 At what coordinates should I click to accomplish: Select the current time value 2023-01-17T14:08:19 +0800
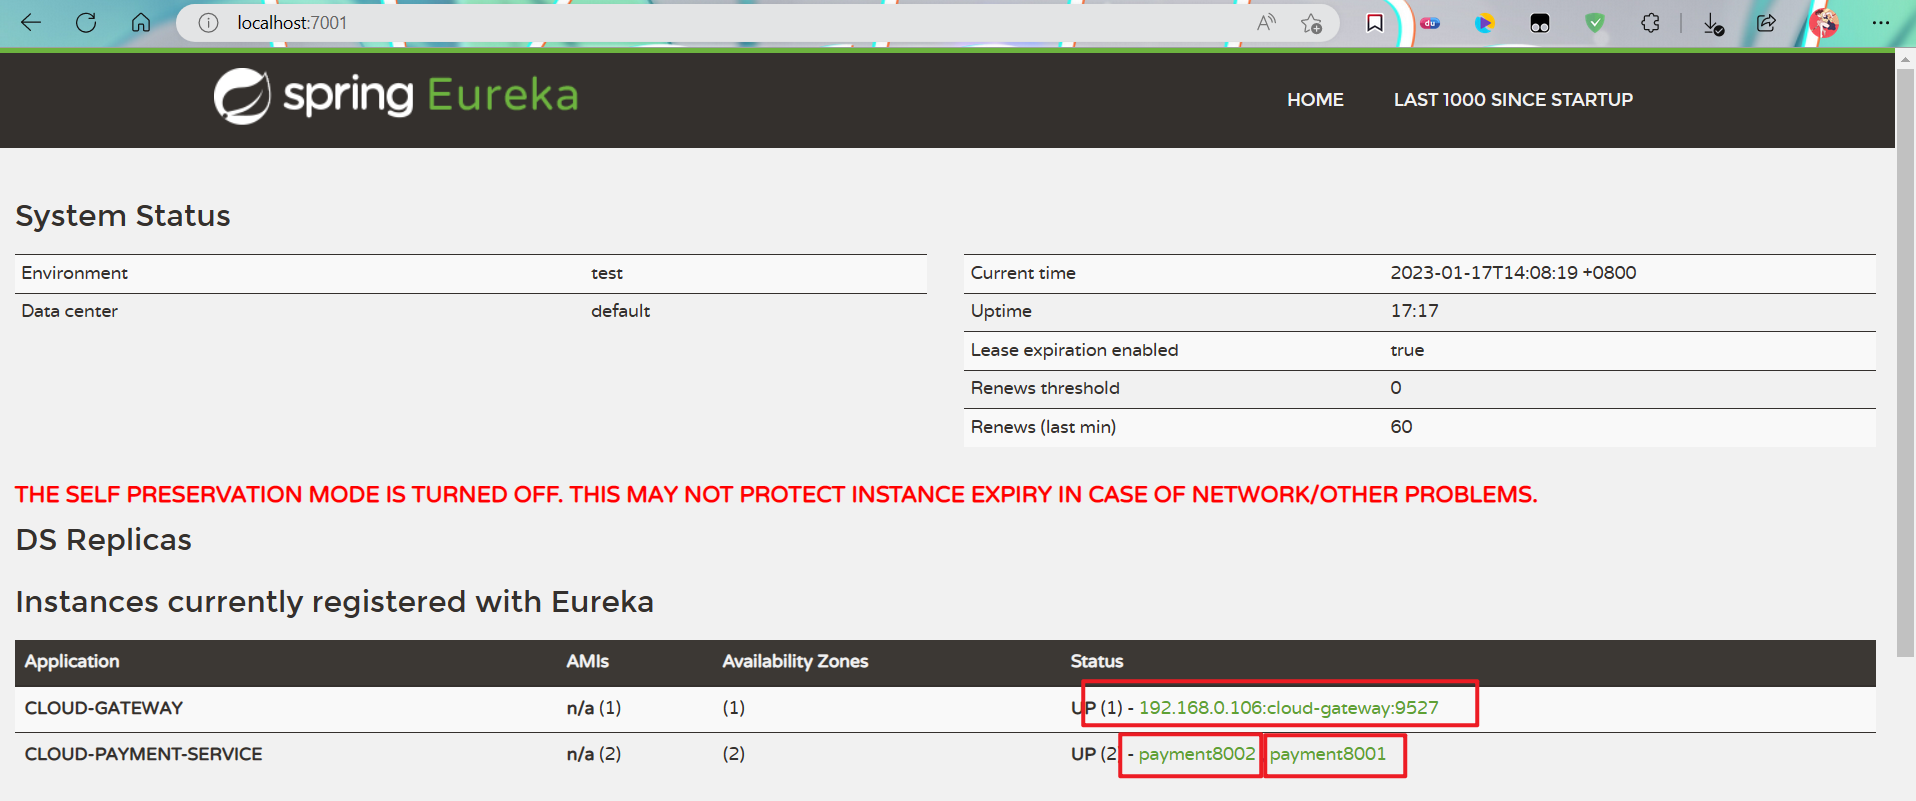1513,273
